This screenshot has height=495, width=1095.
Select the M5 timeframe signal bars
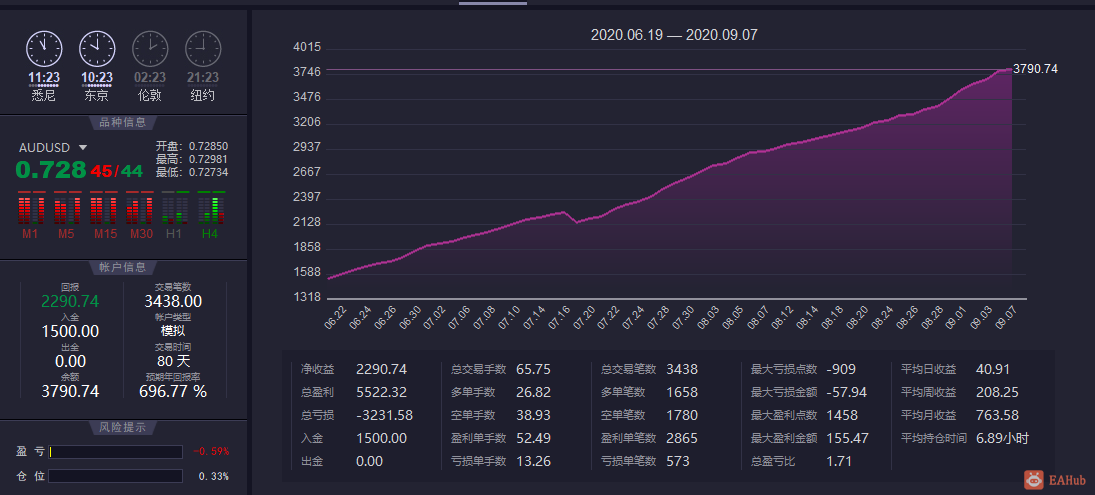(67, 207)
